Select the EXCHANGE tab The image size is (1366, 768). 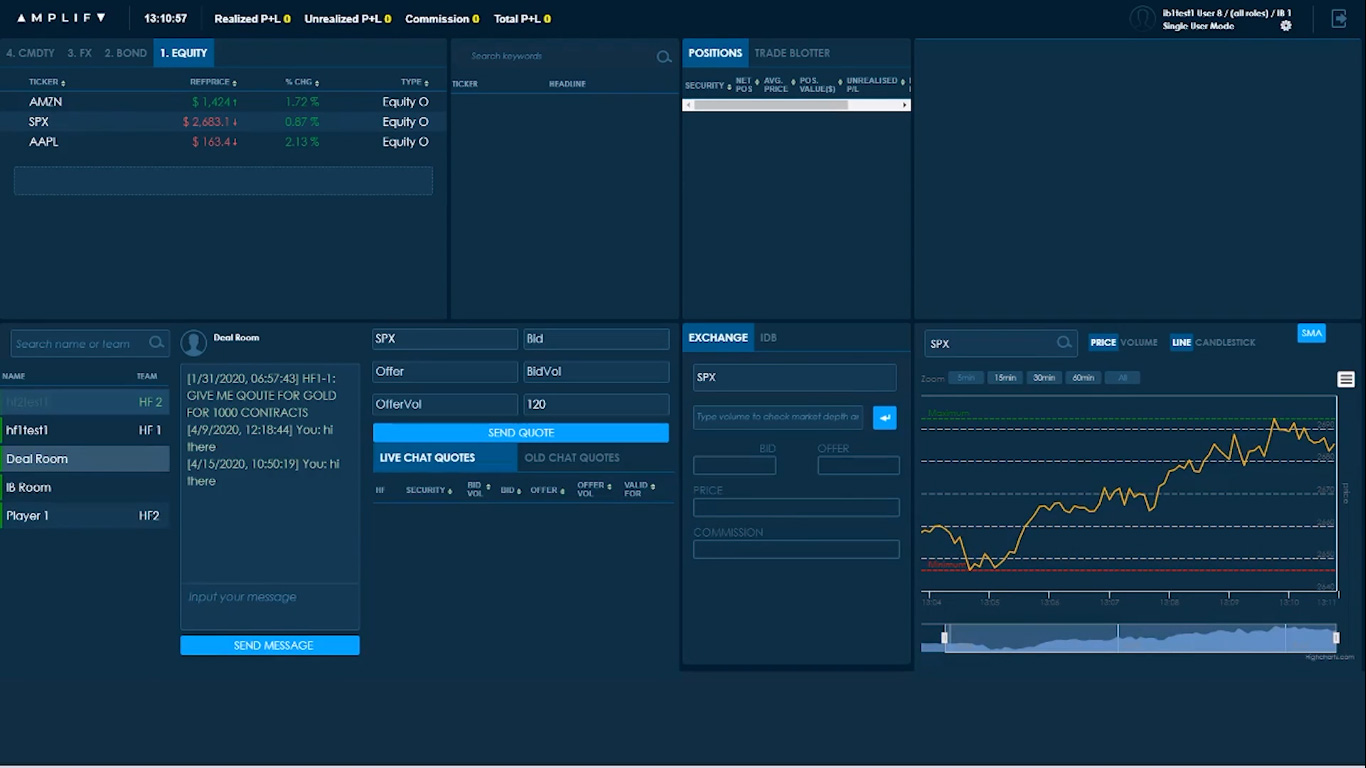click(x=718, y=338)
